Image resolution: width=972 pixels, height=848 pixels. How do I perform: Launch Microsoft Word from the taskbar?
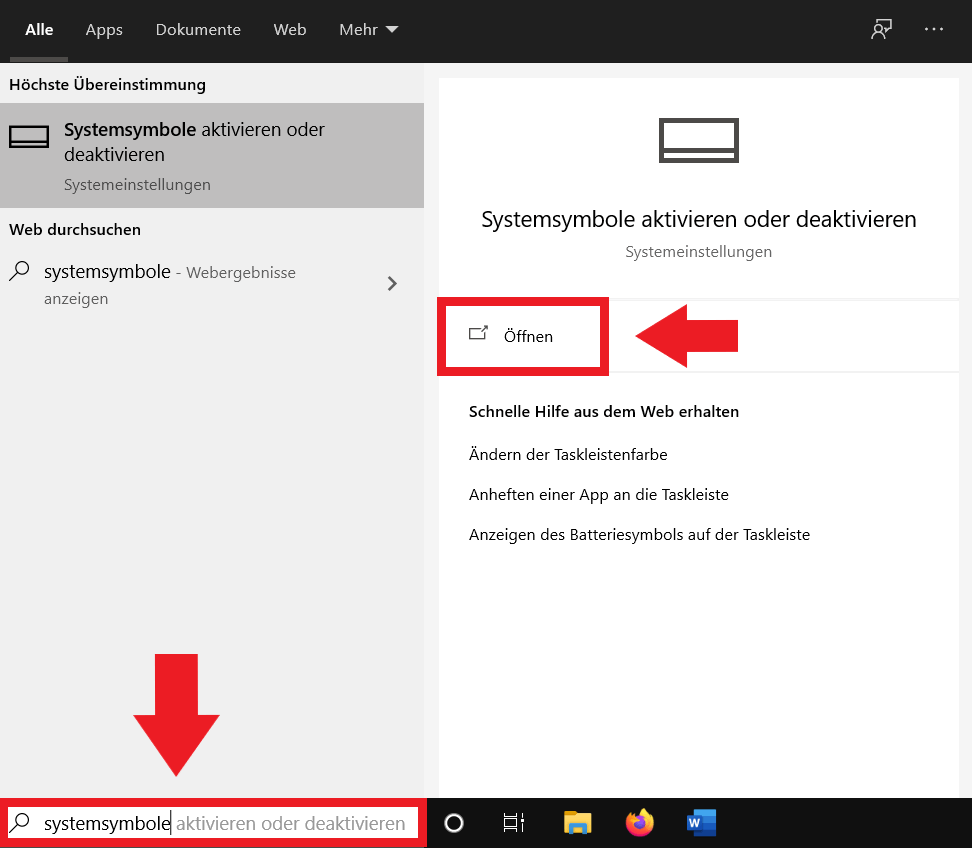point(701,823)
